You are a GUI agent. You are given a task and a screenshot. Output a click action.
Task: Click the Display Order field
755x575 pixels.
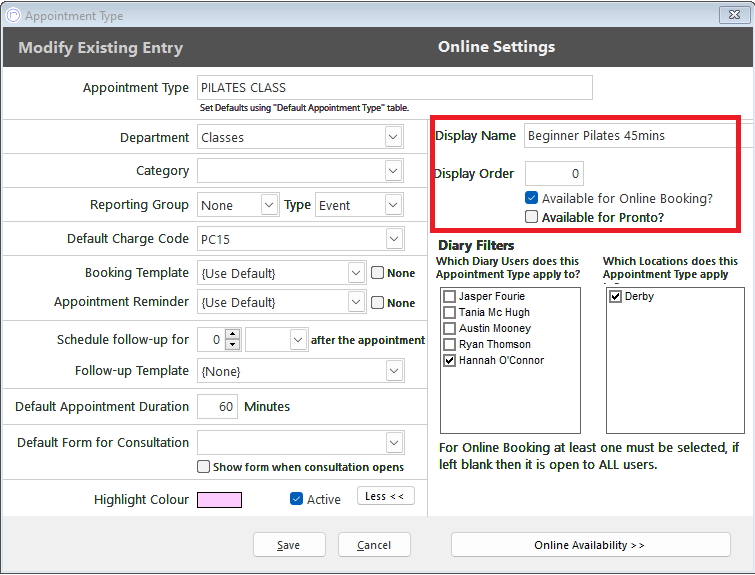[x=554, y=173]
